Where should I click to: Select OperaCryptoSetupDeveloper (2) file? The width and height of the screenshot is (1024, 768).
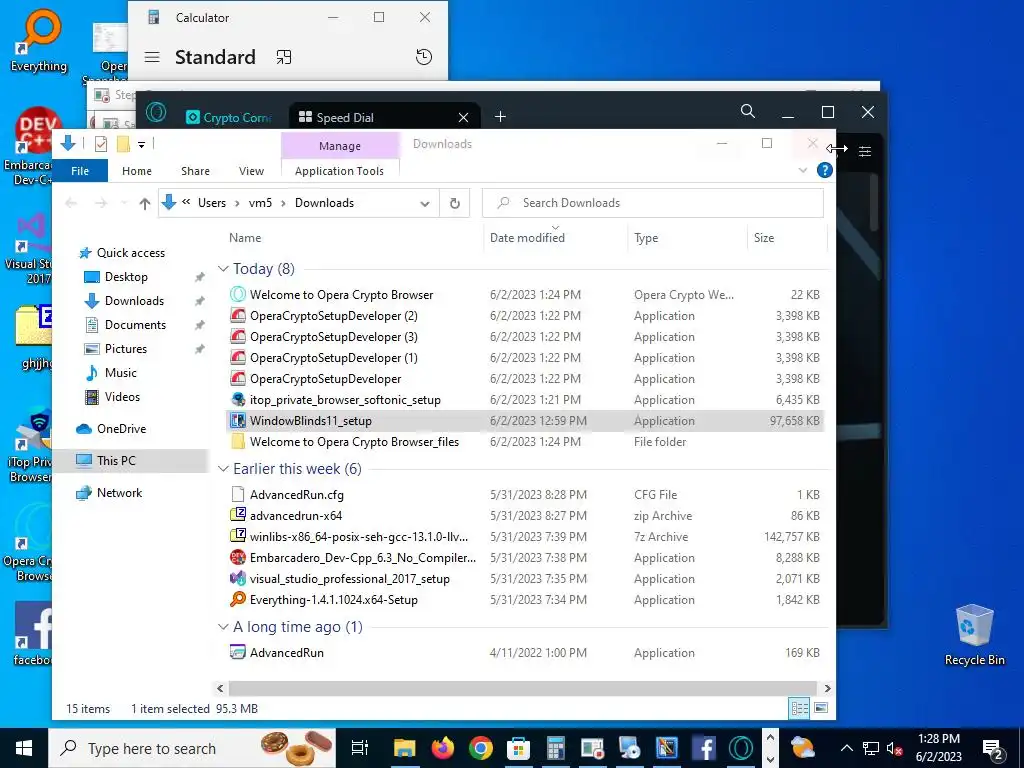[x=334, y=315]
